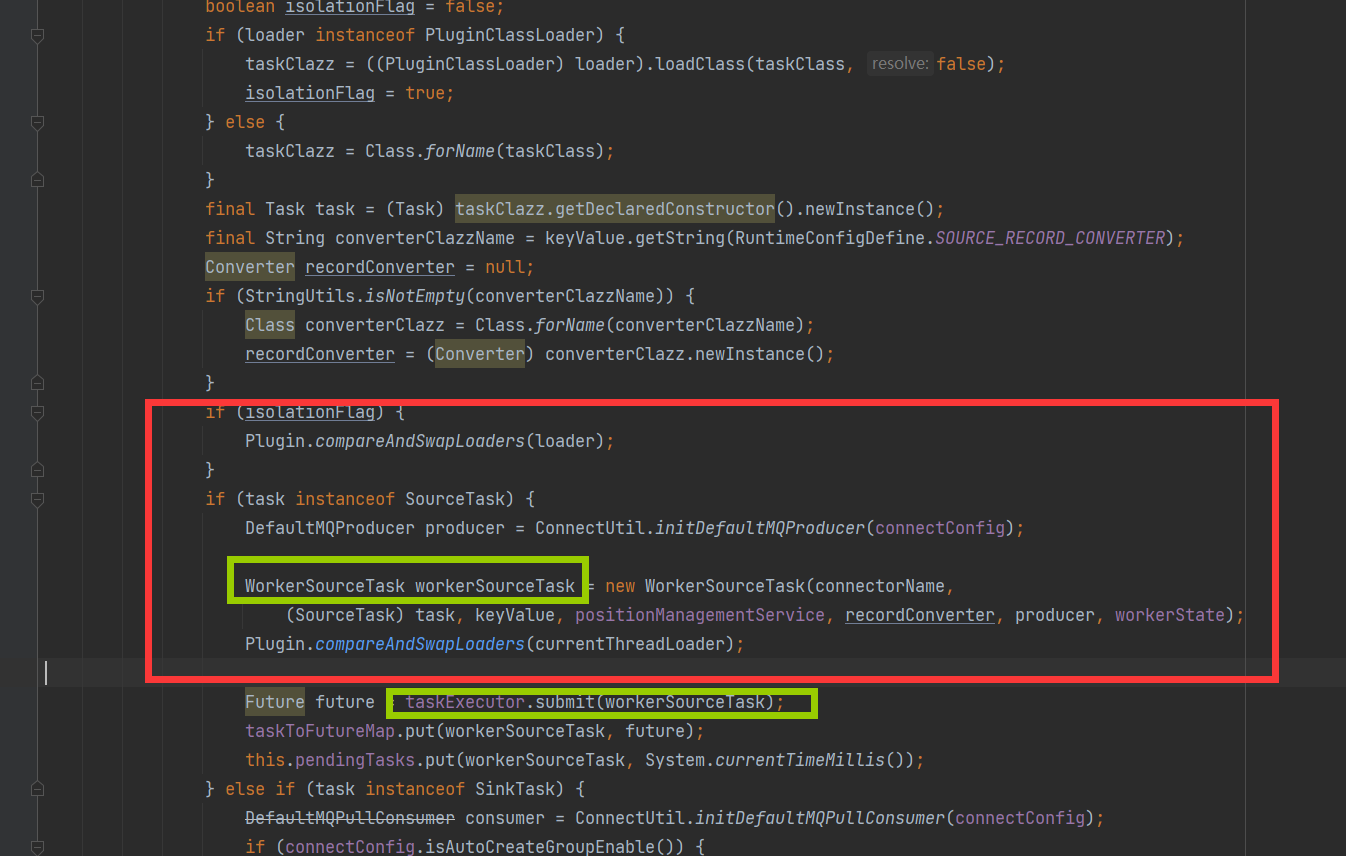Click 'taskClazz.getDeclaredConstructor' highlighted call
Viewport: 1346px width, 856px height.
point(615,209)
